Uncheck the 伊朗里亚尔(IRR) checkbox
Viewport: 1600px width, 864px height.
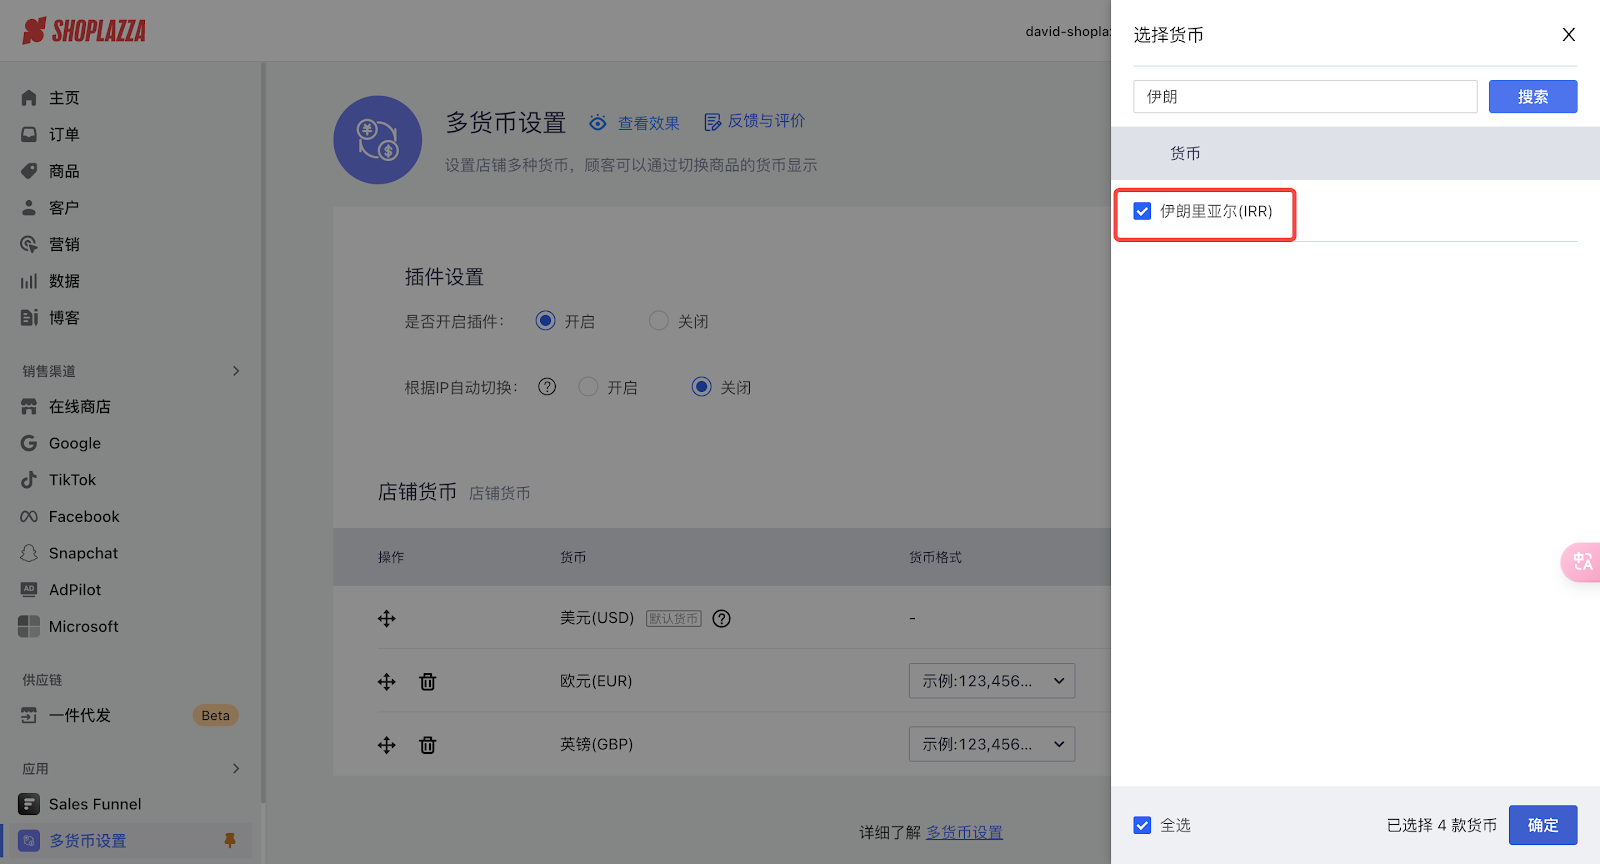pyautogui.click(x=1142, y=211)
